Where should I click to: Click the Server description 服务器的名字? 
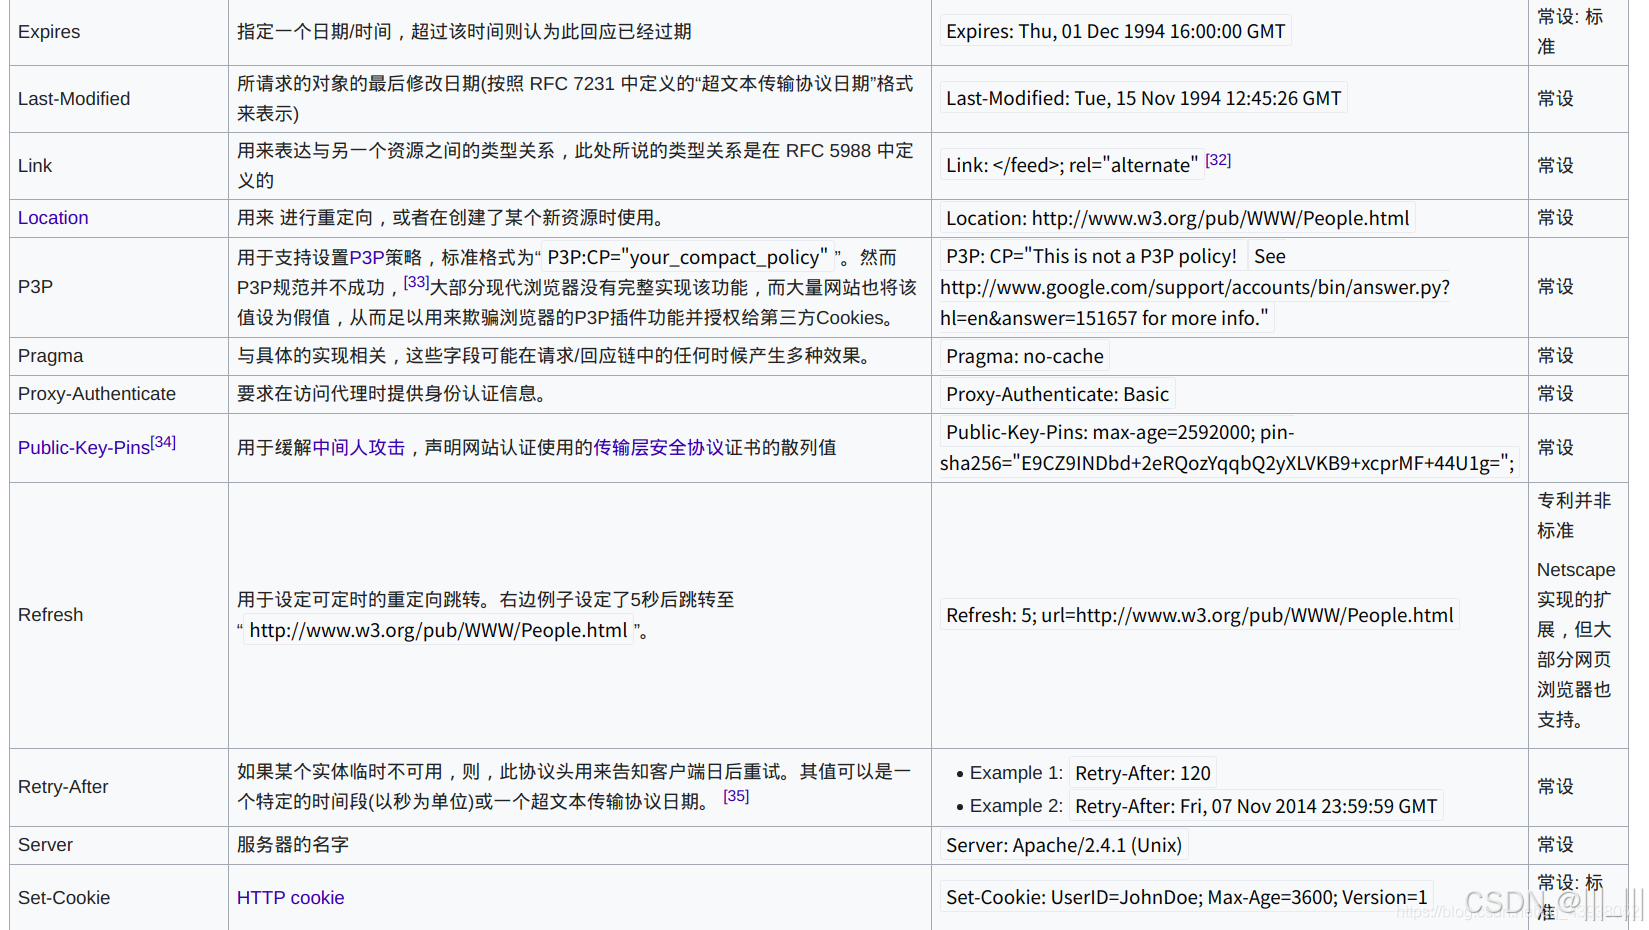pyautogui.click(x=293, y=845)
